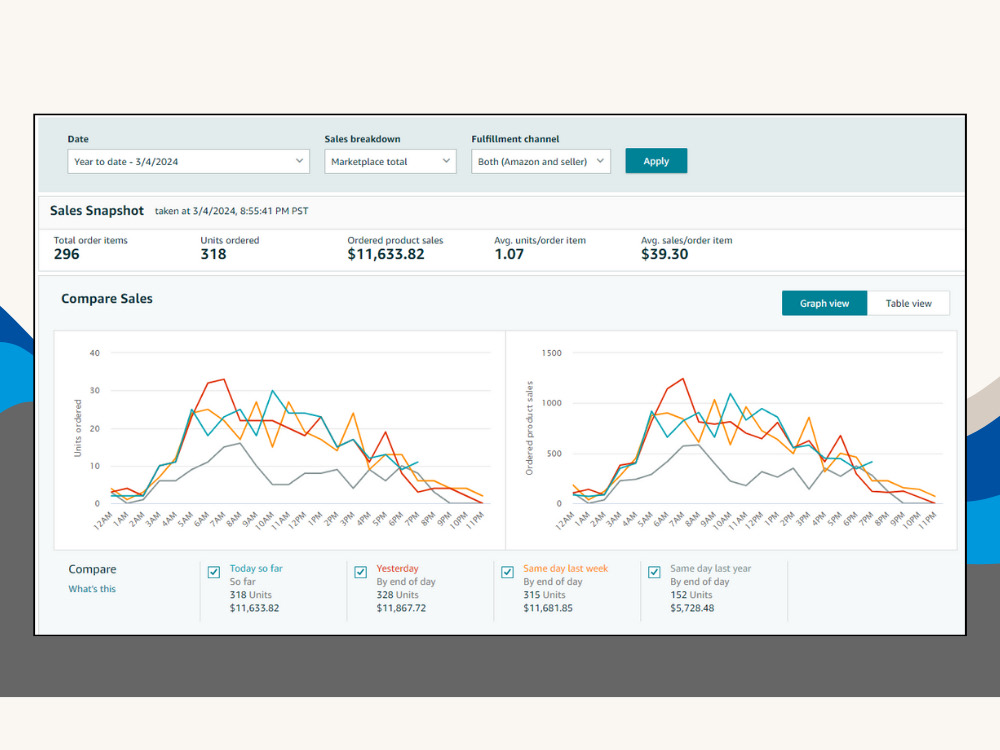Uncheck the Today so far checkbox
Image resolution: width=1000 pixels, height=750 pixels.
coord(214,572)
